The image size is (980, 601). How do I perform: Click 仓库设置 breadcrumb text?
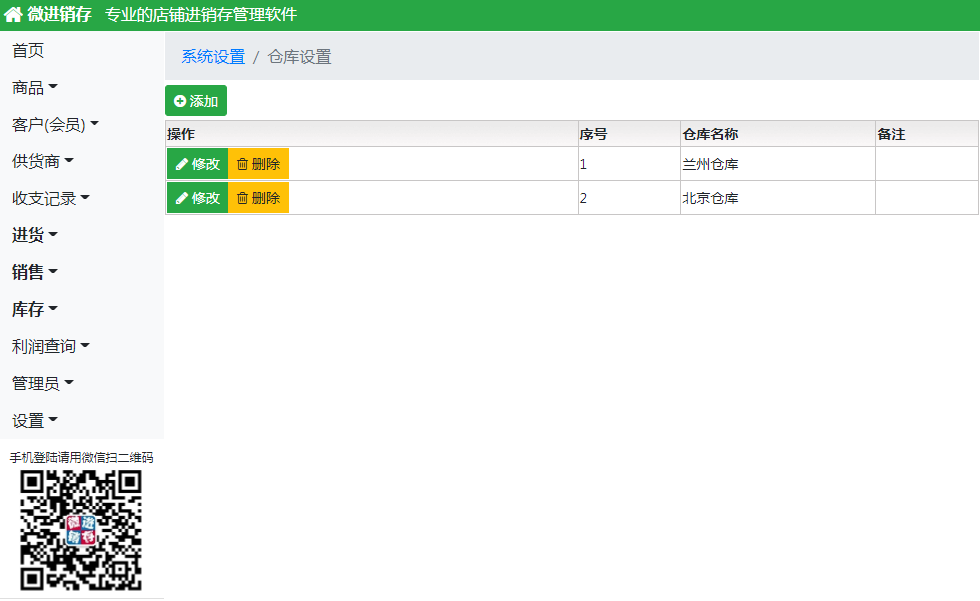click(299, 57)
